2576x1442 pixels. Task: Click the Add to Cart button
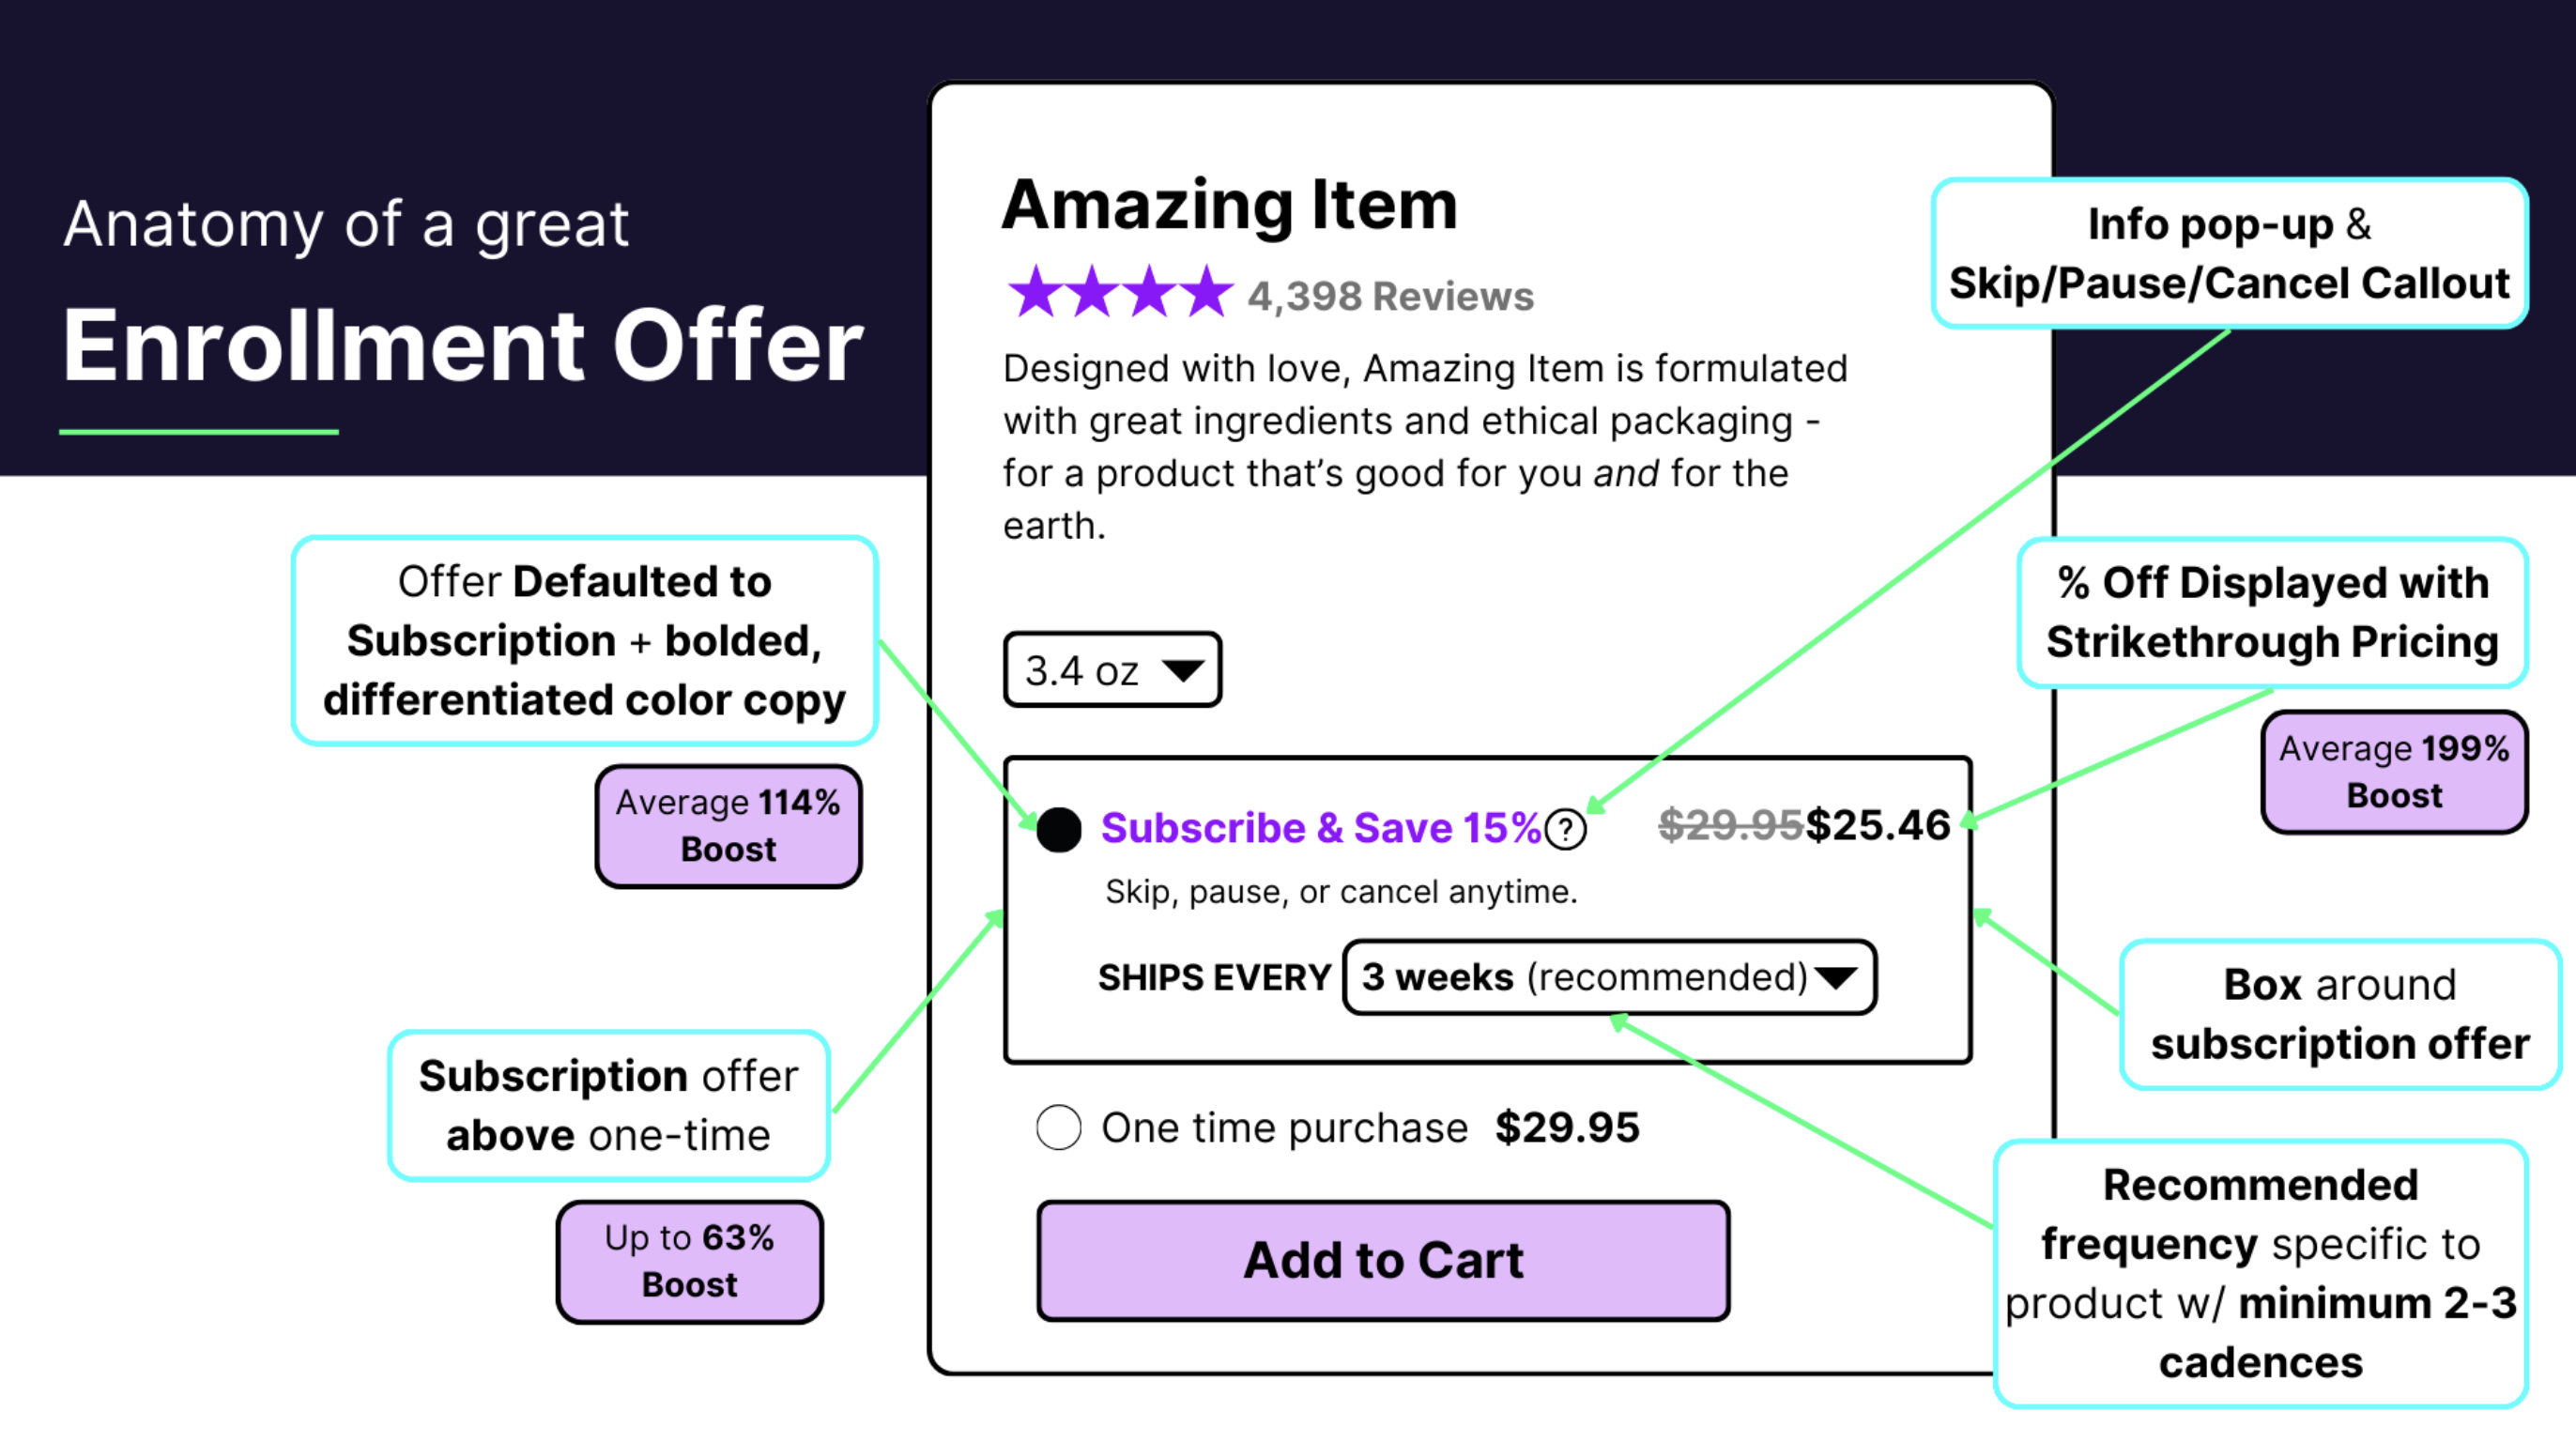pyautogui.click(x=1383, y=1260)
